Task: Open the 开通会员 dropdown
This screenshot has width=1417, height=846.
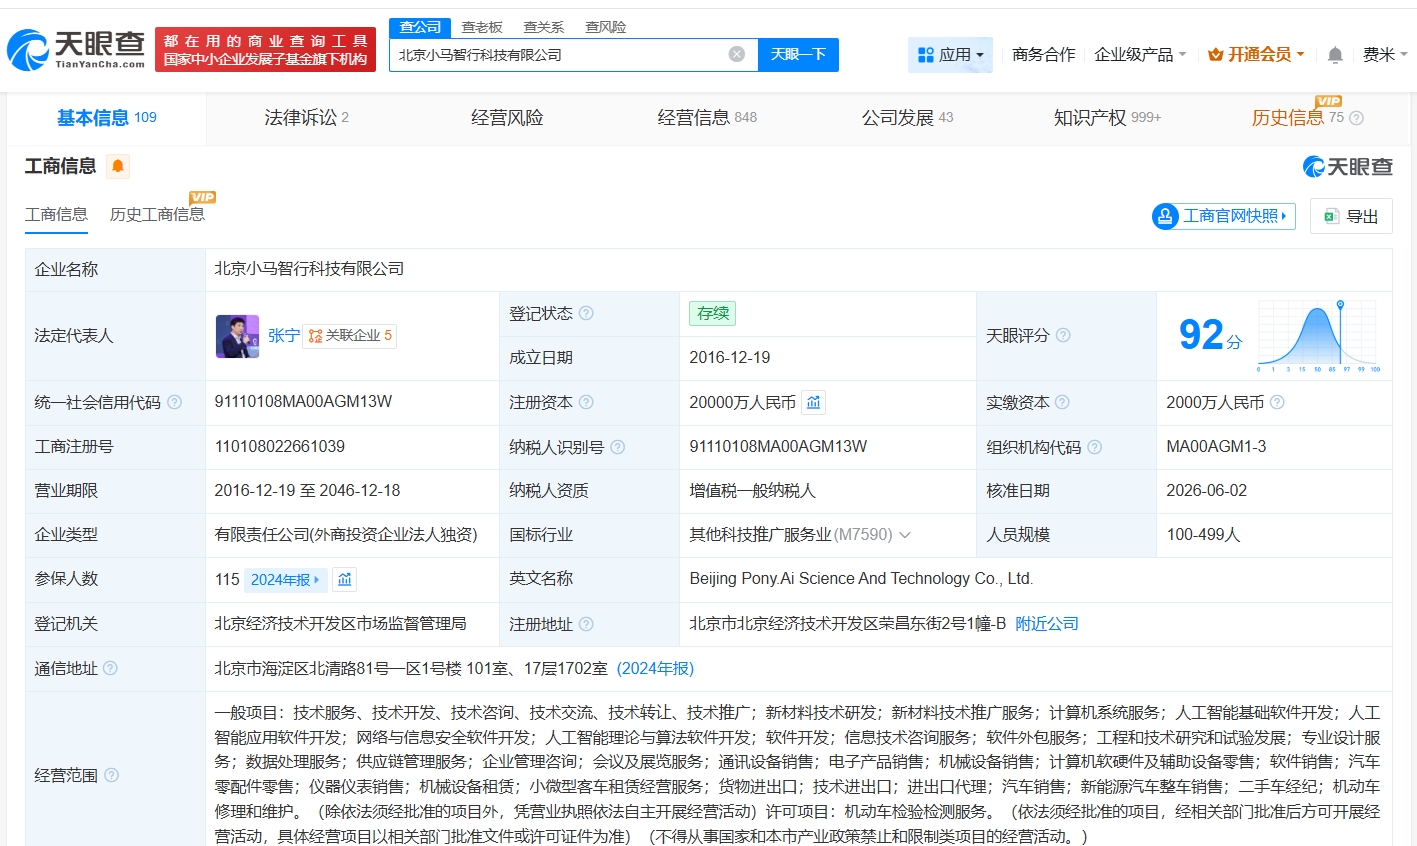Action: pos(1256,55)
